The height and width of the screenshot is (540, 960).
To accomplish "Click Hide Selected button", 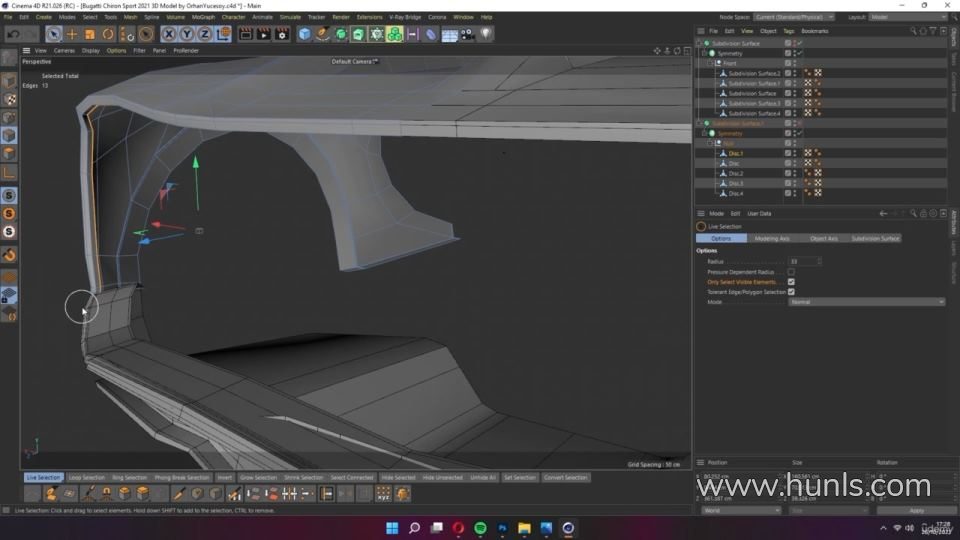I will tap(398, 478).
